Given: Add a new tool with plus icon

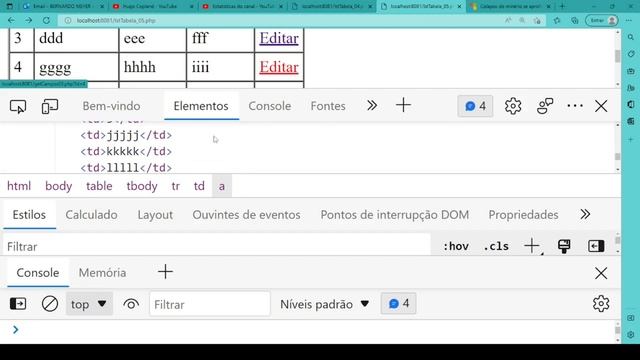Looking at the screenshot, I should [403, 105].
